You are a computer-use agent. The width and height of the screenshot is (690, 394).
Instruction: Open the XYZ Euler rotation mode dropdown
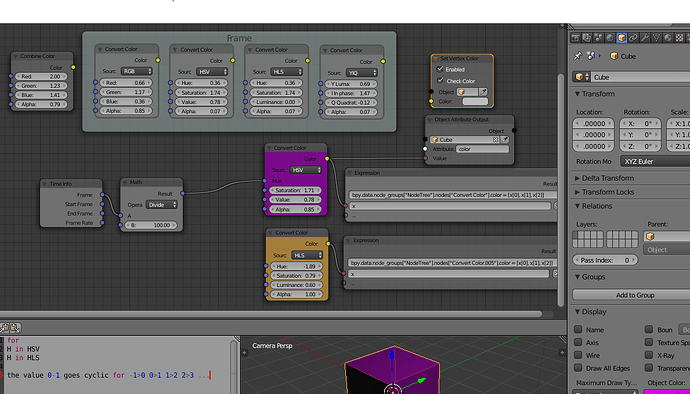point(655,161)
